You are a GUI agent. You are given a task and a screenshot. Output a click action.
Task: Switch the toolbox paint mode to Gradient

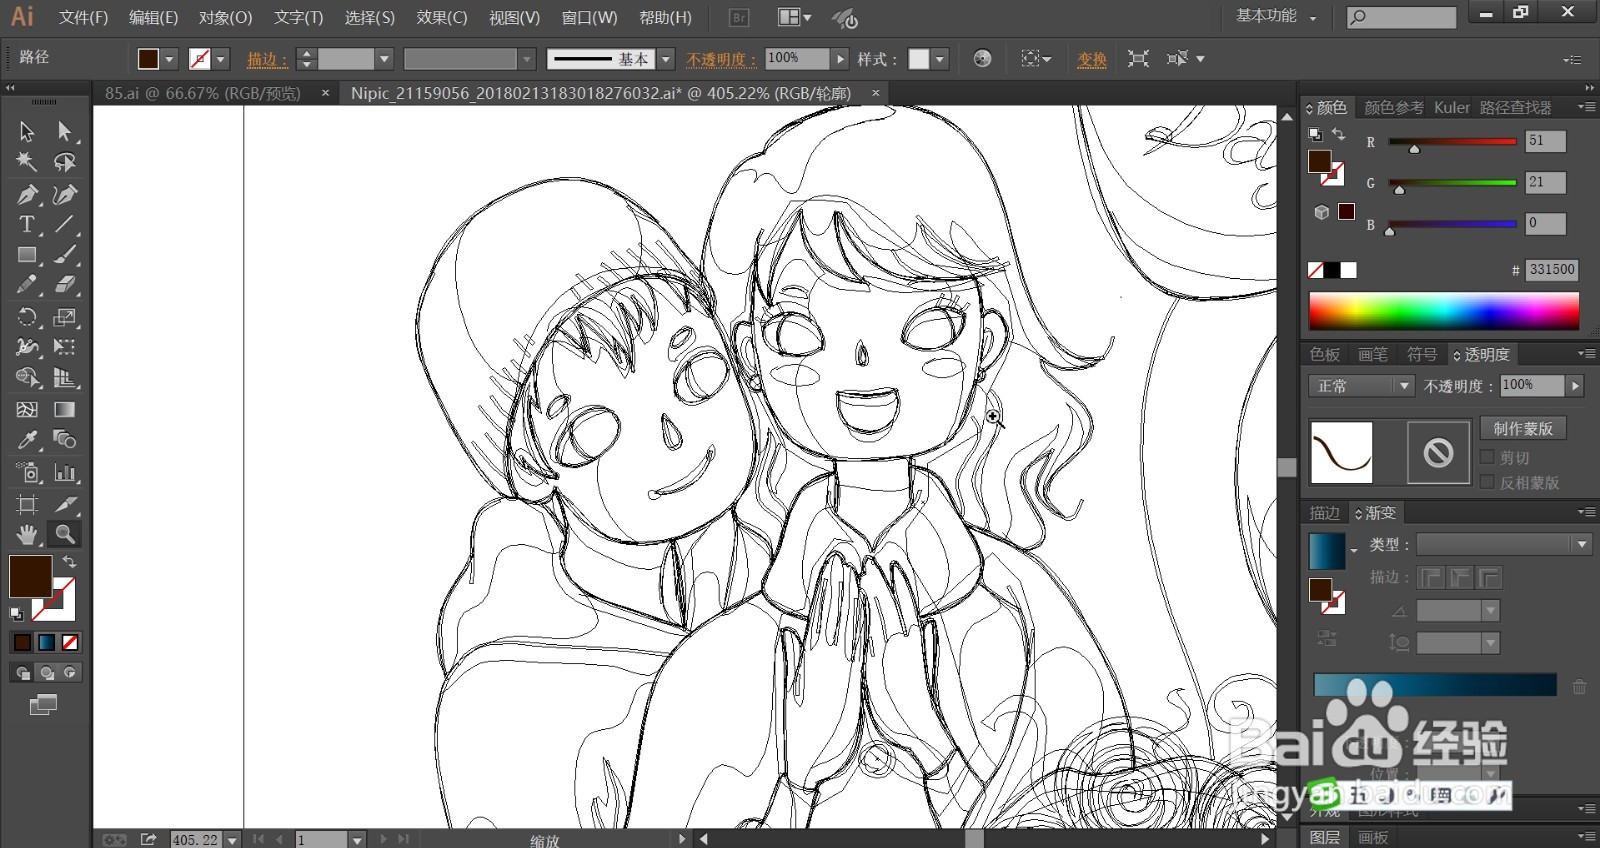point(46,642)
